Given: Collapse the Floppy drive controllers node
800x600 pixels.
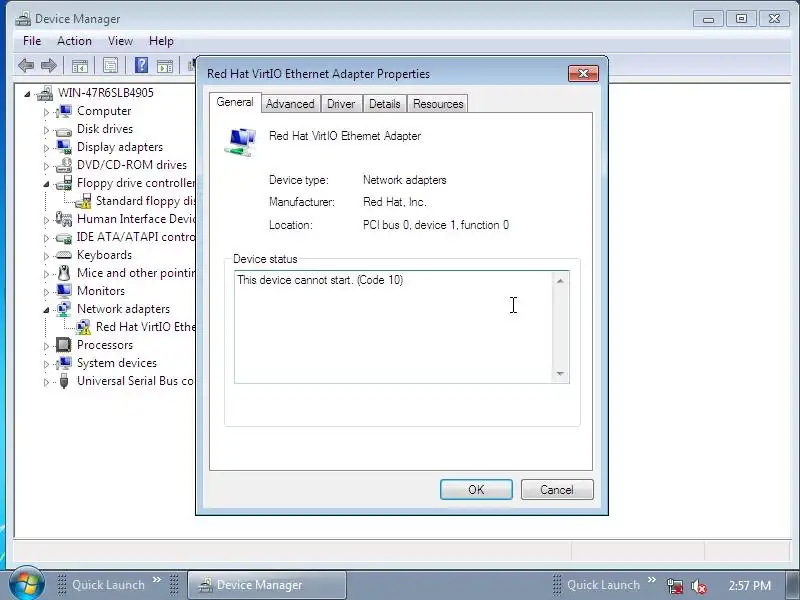Looking at the screenshot, I should point(46,184).
